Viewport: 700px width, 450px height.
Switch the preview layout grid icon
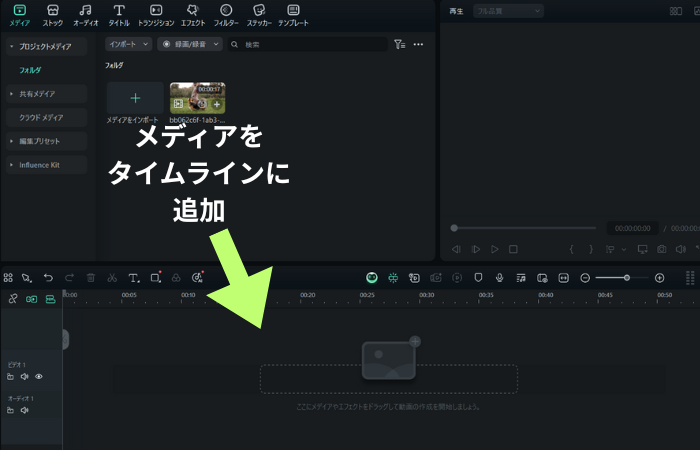[x=676, y=11]
